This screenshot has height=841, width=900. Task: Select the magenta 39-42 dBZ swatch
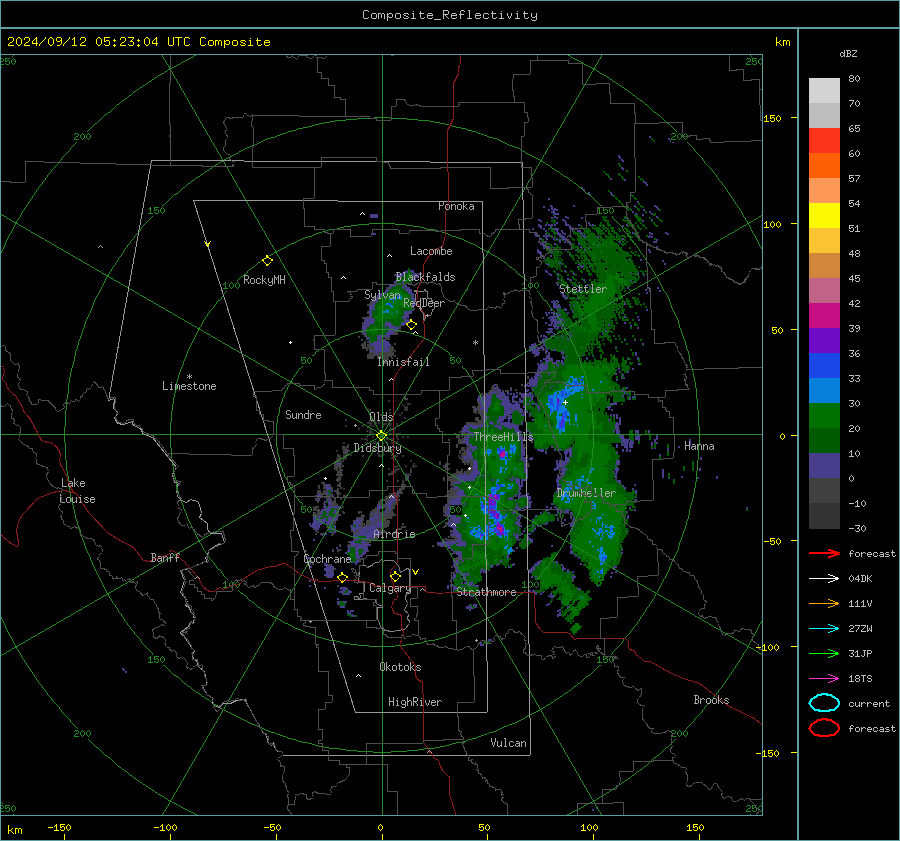[x=824, y=316]
